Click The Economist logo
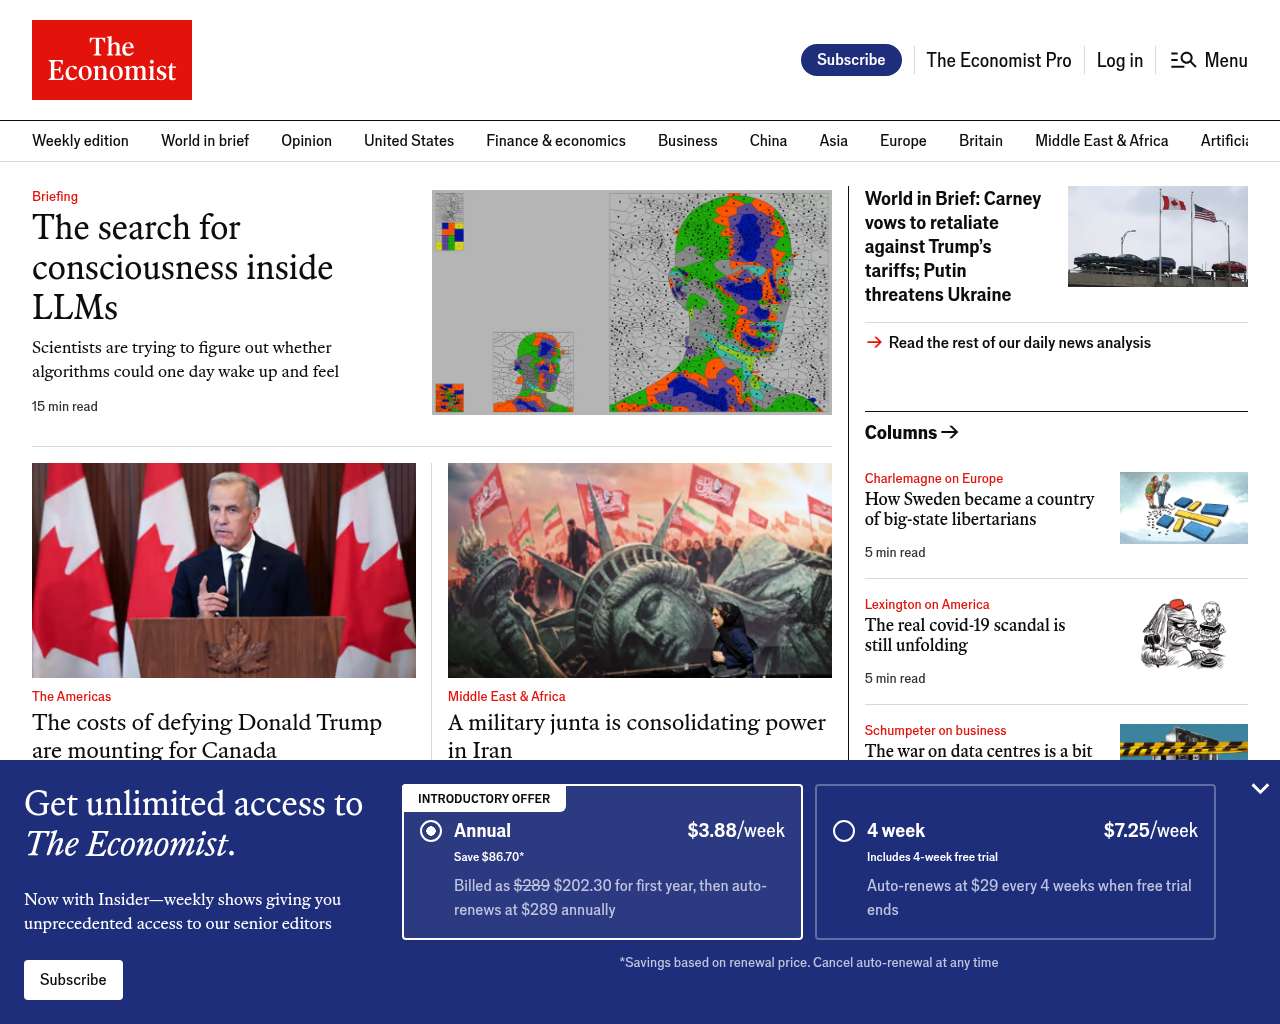1280x1024 pixels. 112,60
